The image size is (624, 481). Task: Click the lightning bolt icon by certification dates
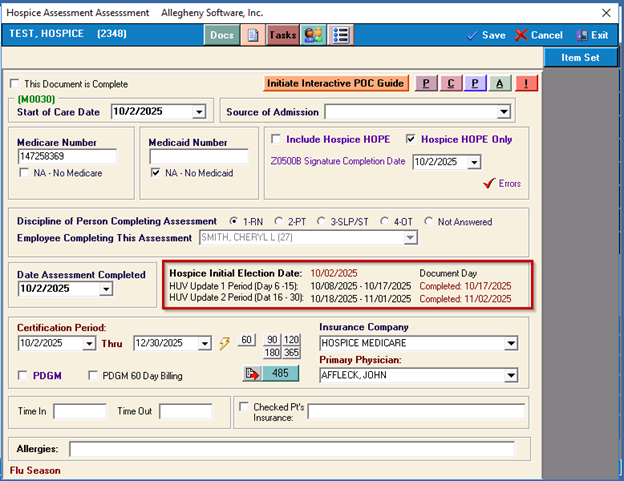tap(225, 344)
